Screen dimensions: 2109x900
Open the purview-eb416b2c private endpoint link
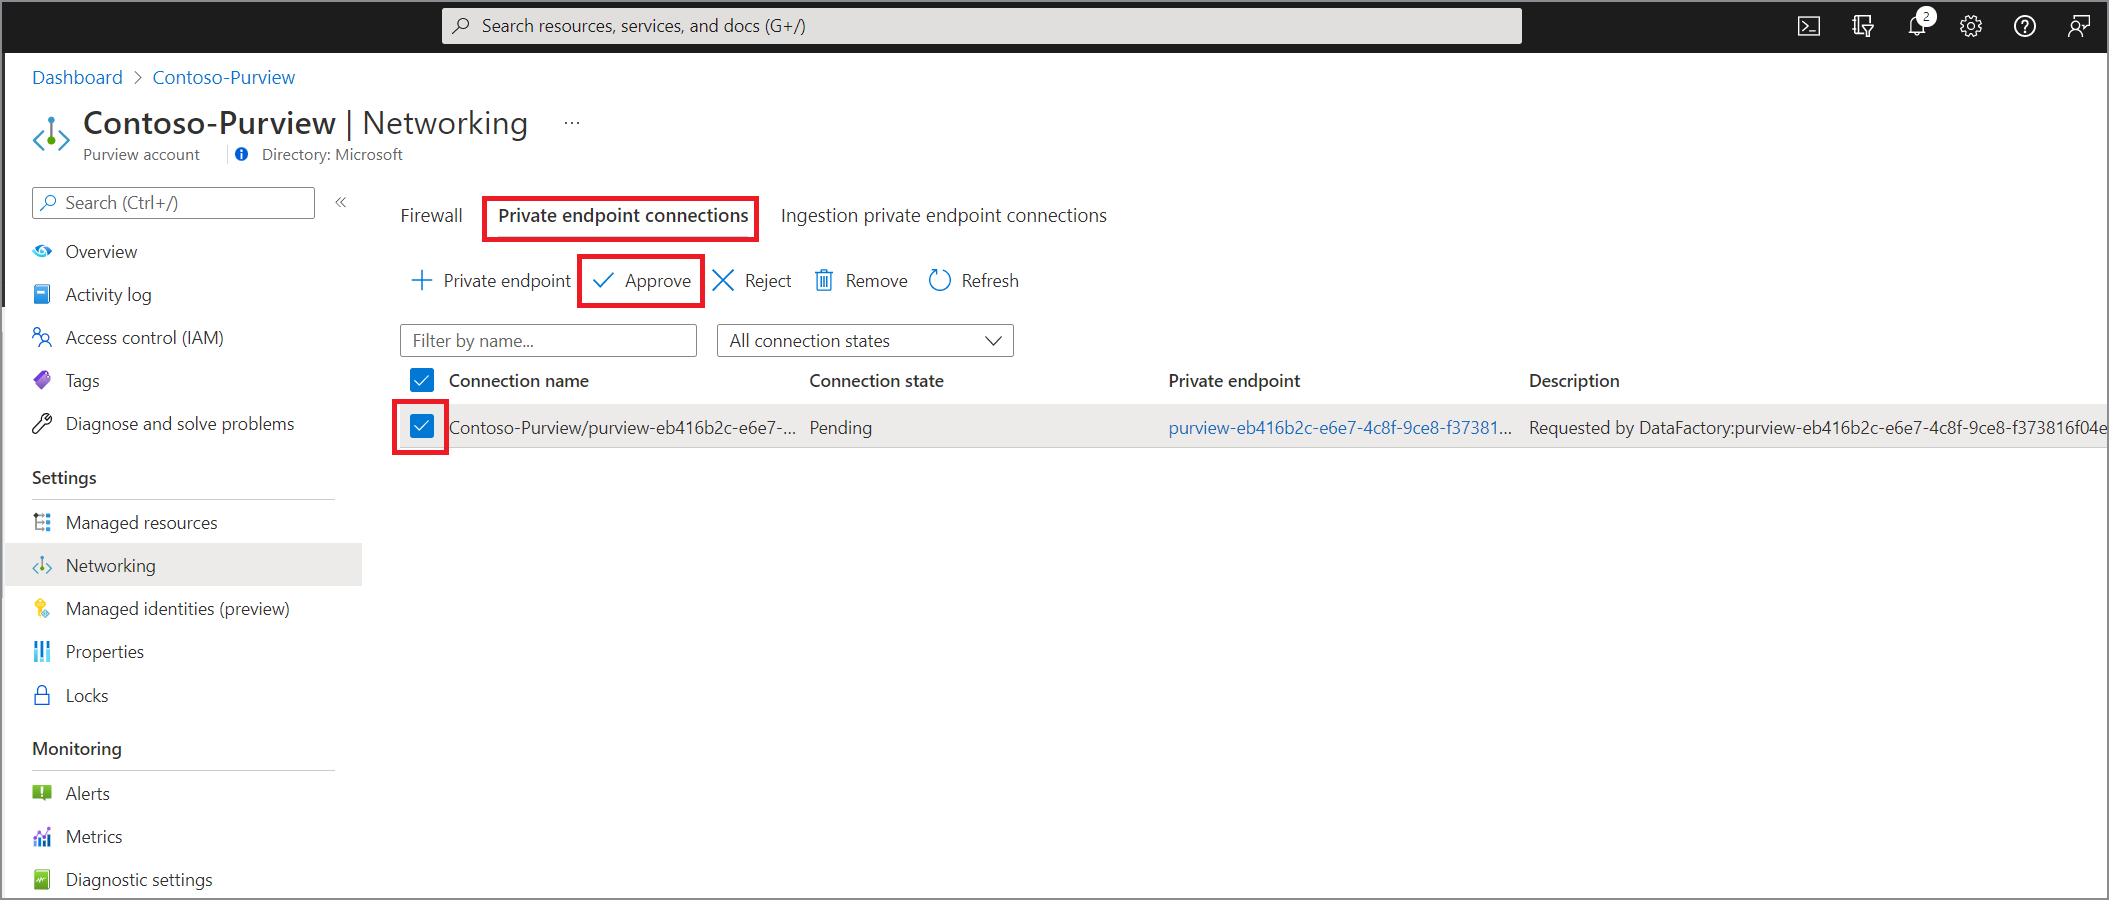point(1340,427)
